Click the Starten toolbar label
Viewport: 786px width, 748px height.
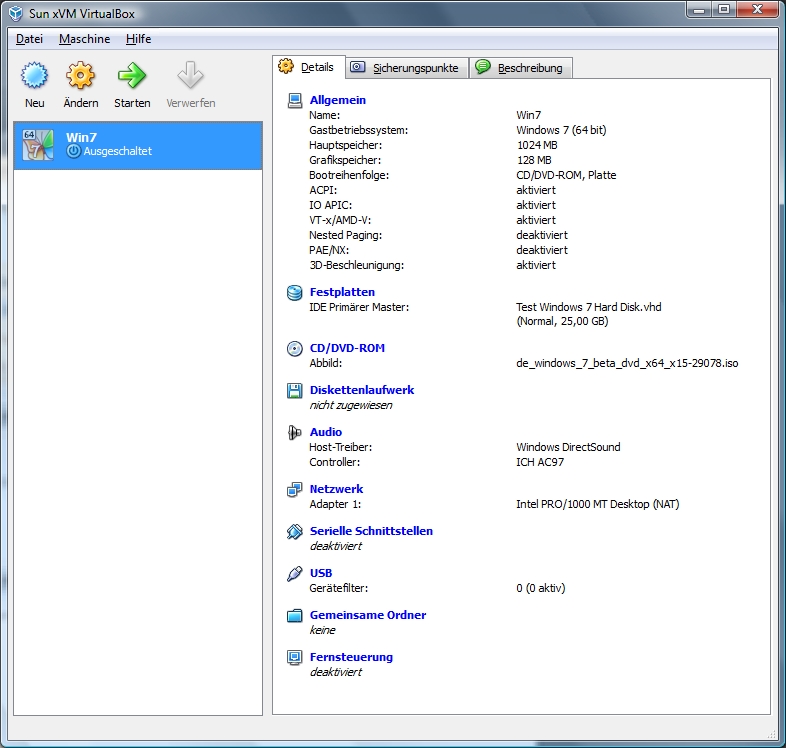tap(132, 103)
